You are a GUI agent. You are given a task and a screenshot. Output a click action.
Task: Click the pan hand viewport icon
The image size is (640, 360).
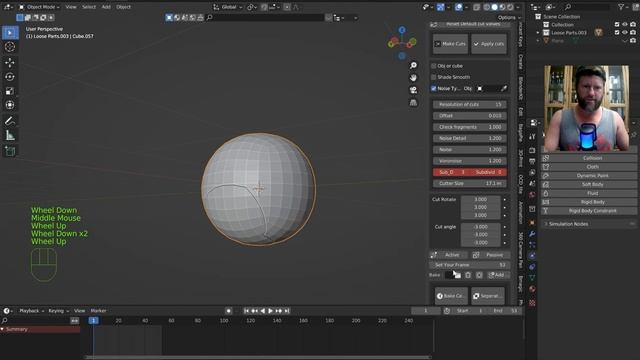(x=413, y=78)
